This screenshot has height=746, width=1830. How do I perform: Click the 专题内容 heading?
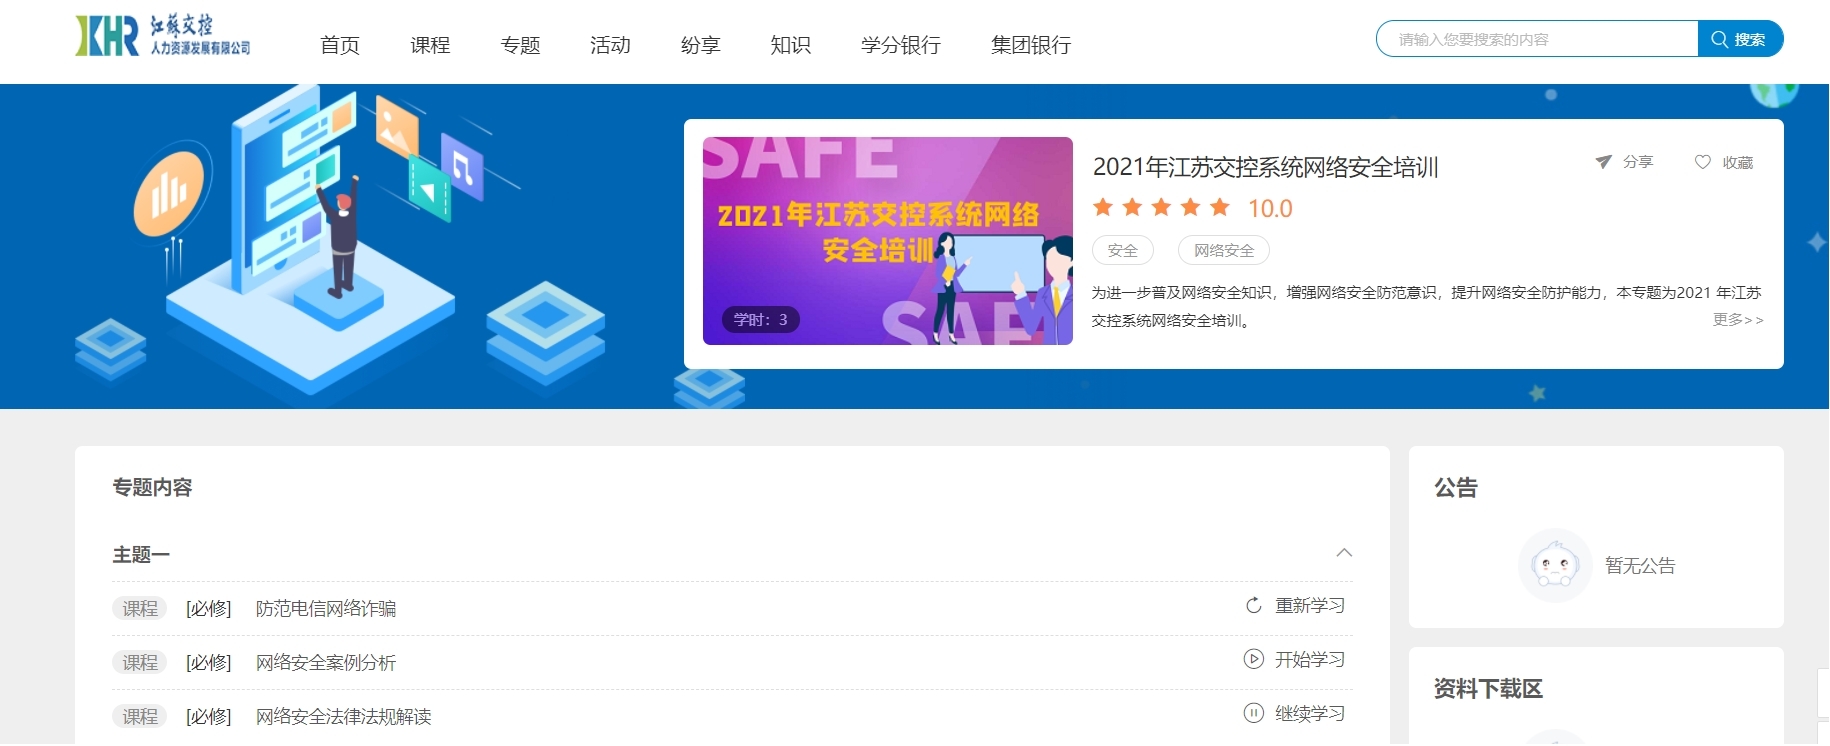[x=152, y=487]
